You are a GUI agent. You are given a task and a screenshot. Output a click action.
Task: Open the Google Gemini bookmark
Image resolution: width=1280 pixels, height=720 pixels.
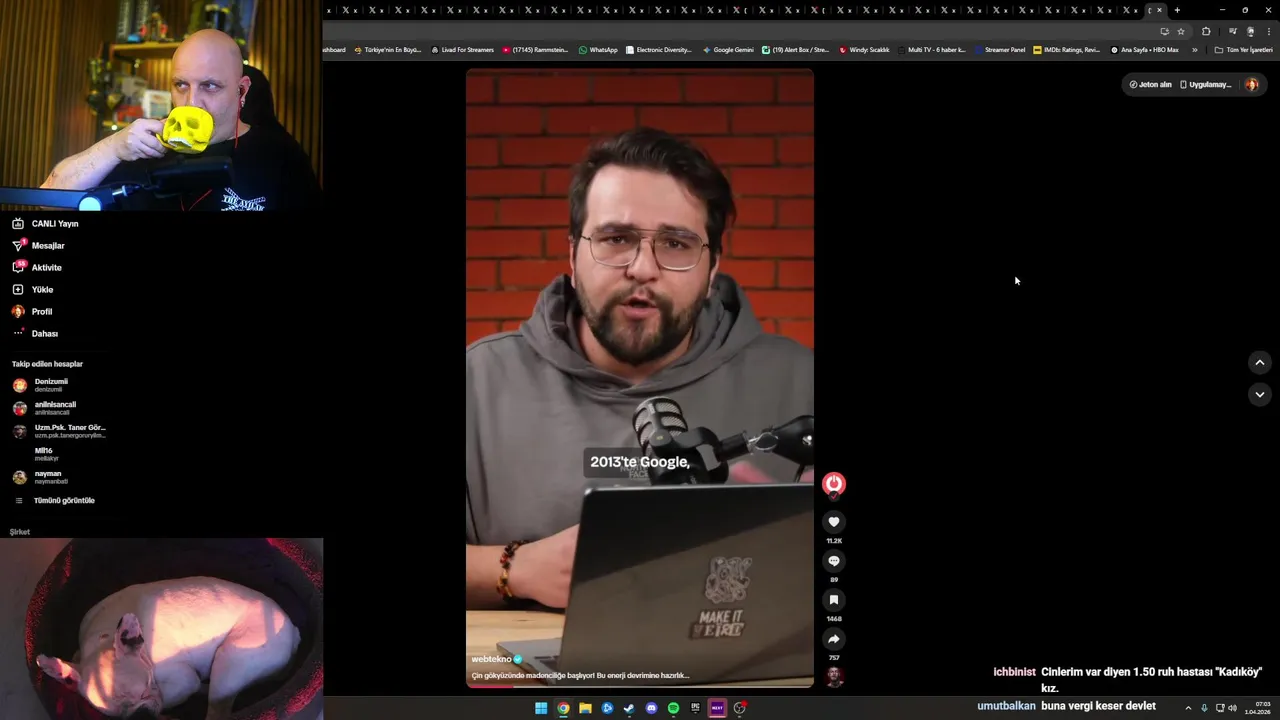728,50
